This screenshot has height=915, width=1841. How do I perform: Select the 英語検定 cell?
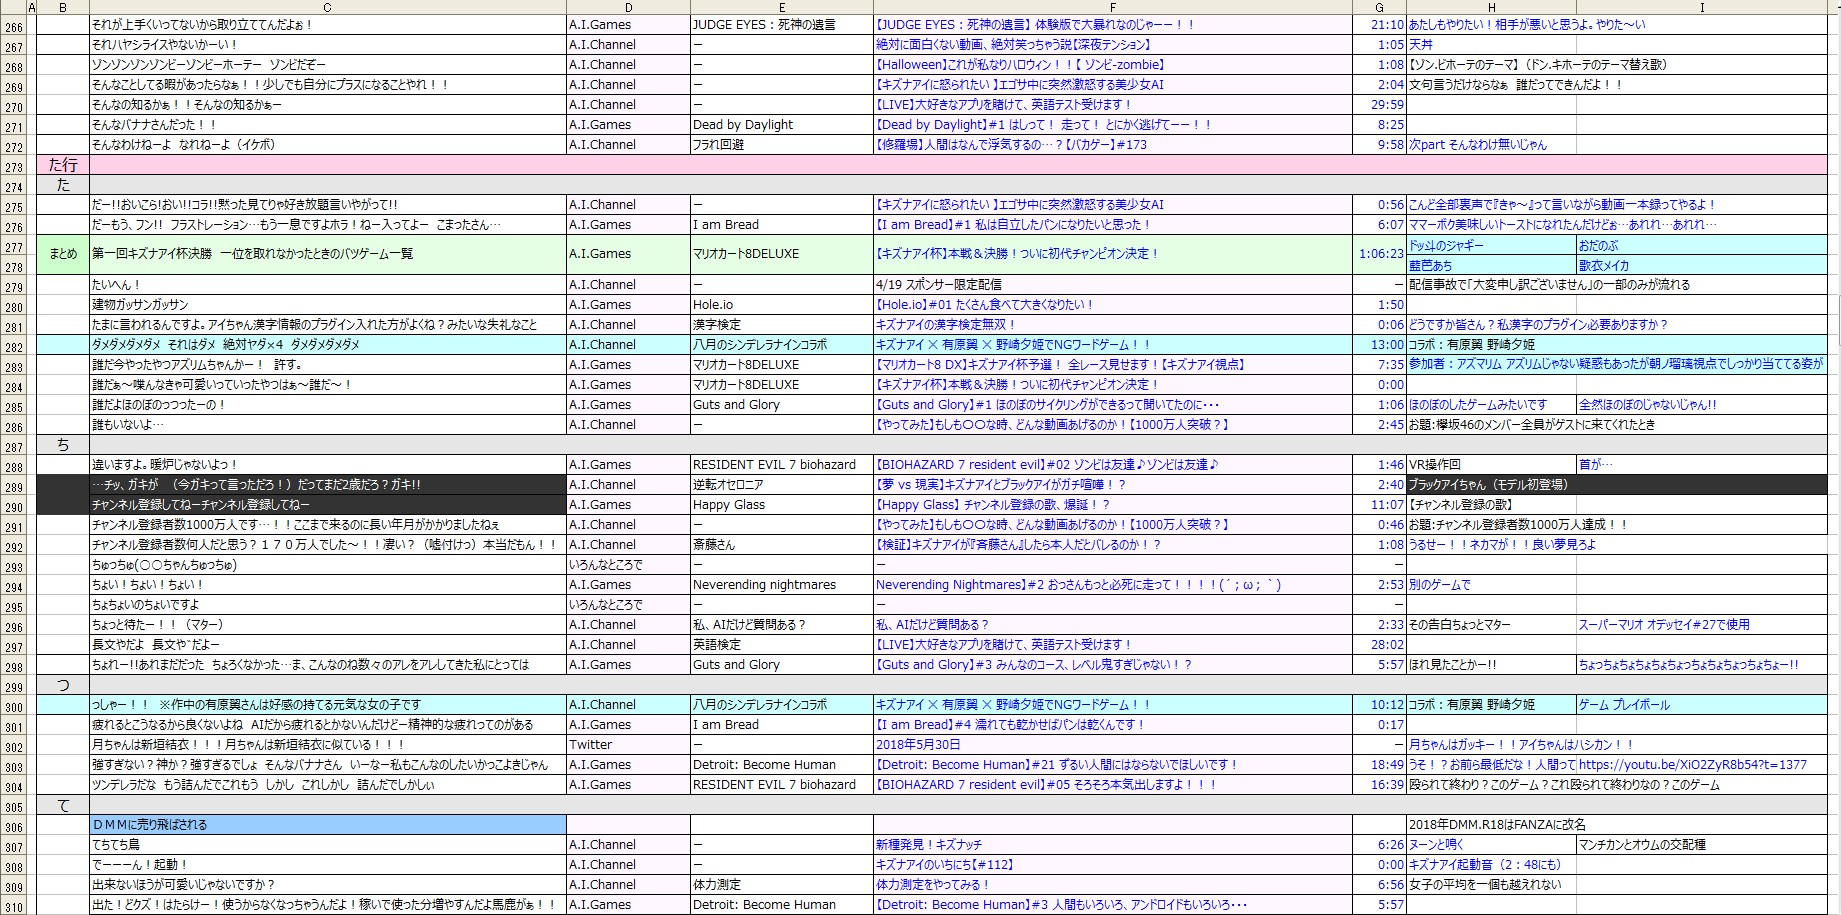(x=781, y=644)
